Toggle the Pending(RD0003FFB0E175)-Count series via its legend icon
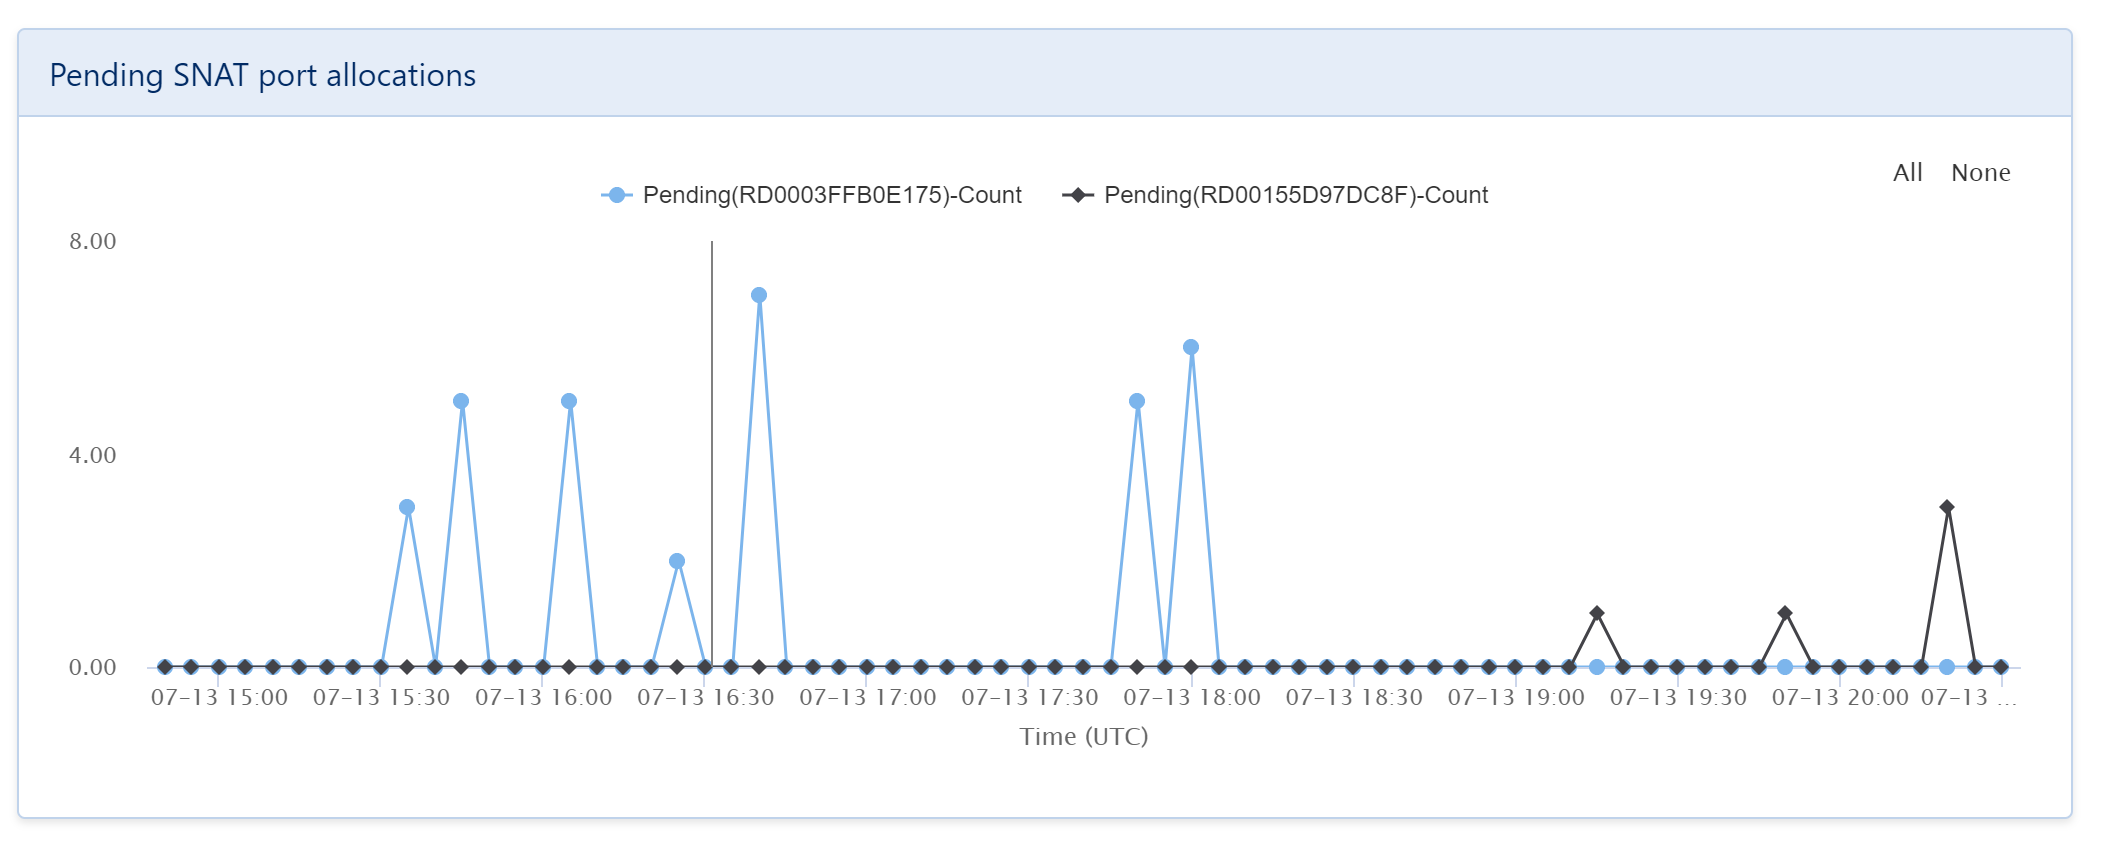The width and height of the screenshot is (2104, 842). point(617,195)
